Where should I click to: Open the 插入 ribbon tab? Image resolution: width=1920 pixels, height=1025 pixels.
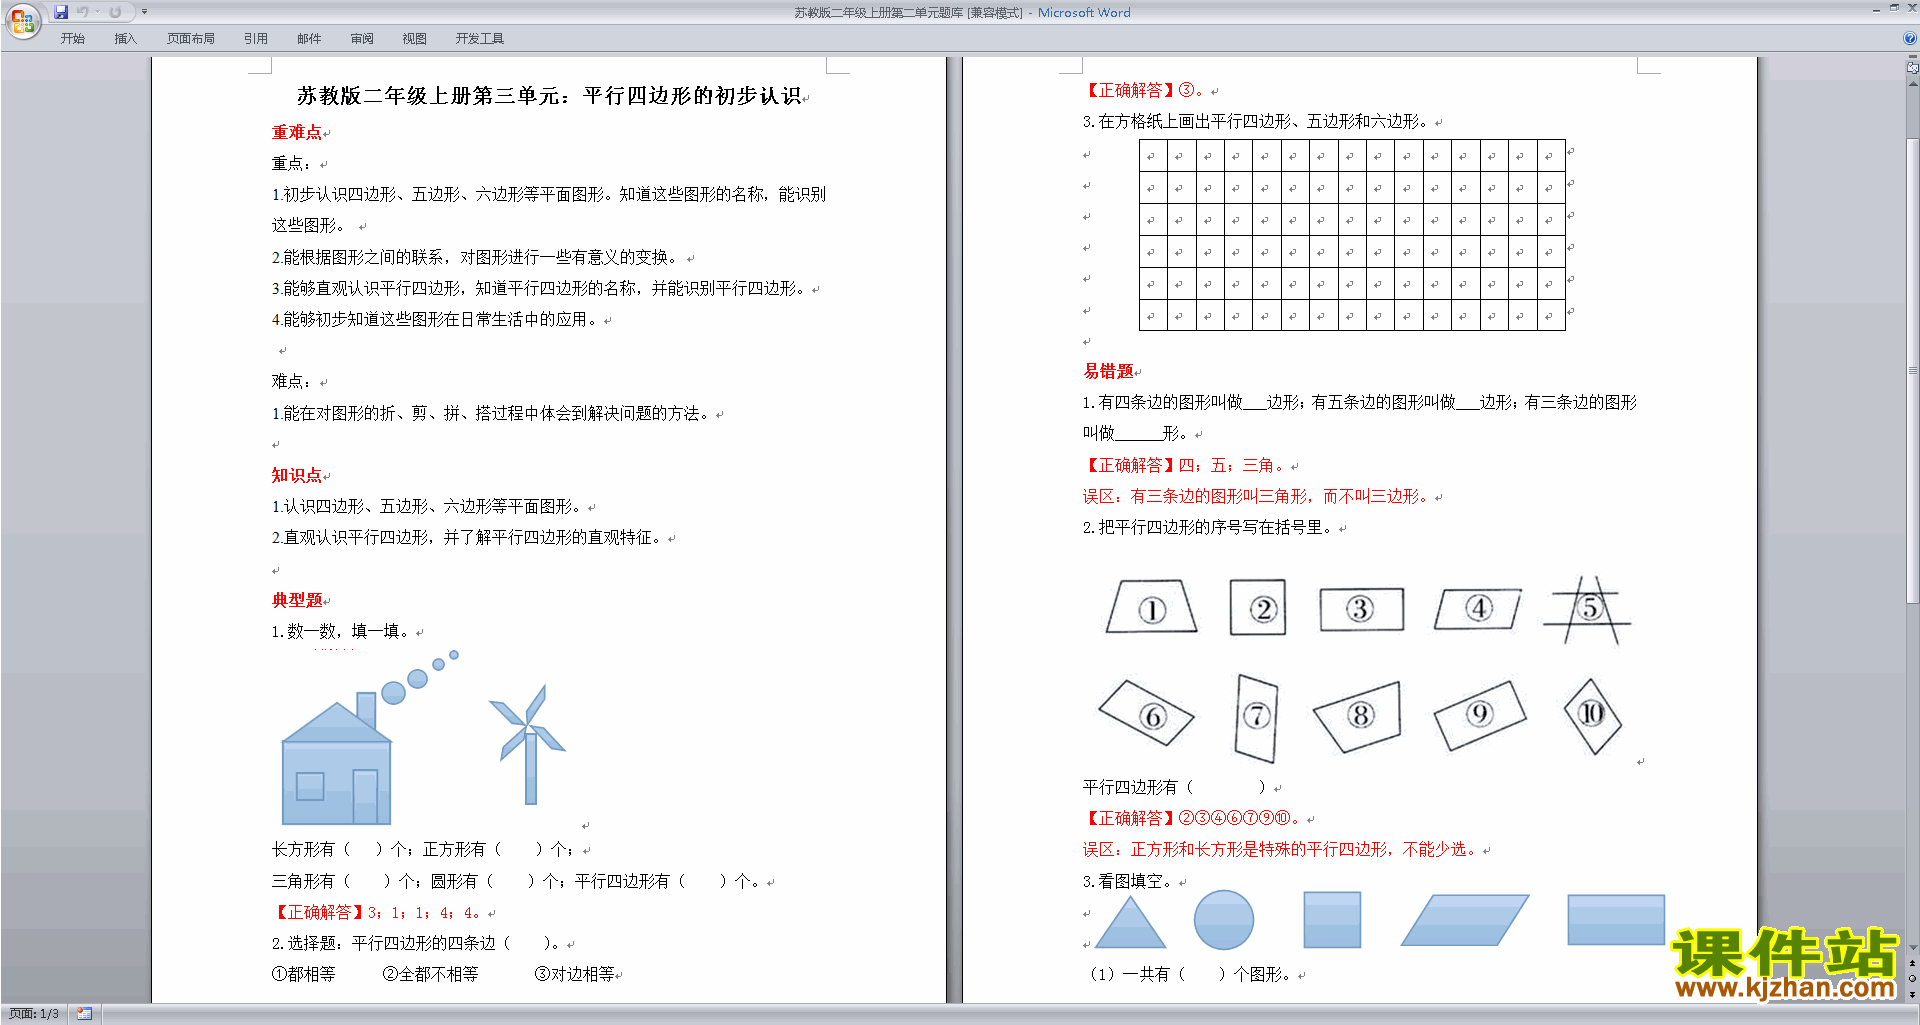tap(125, 38)
